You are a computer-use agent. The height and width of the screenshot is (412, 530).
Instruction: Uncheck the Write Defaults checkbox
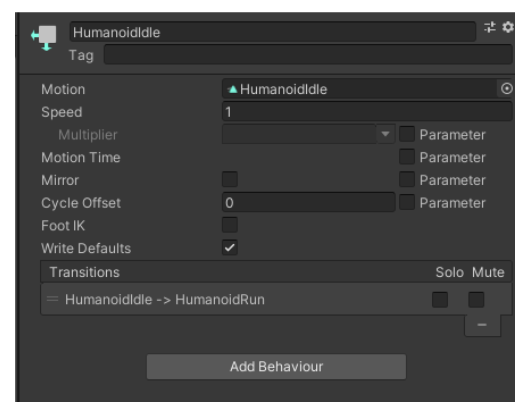[230, 248]
